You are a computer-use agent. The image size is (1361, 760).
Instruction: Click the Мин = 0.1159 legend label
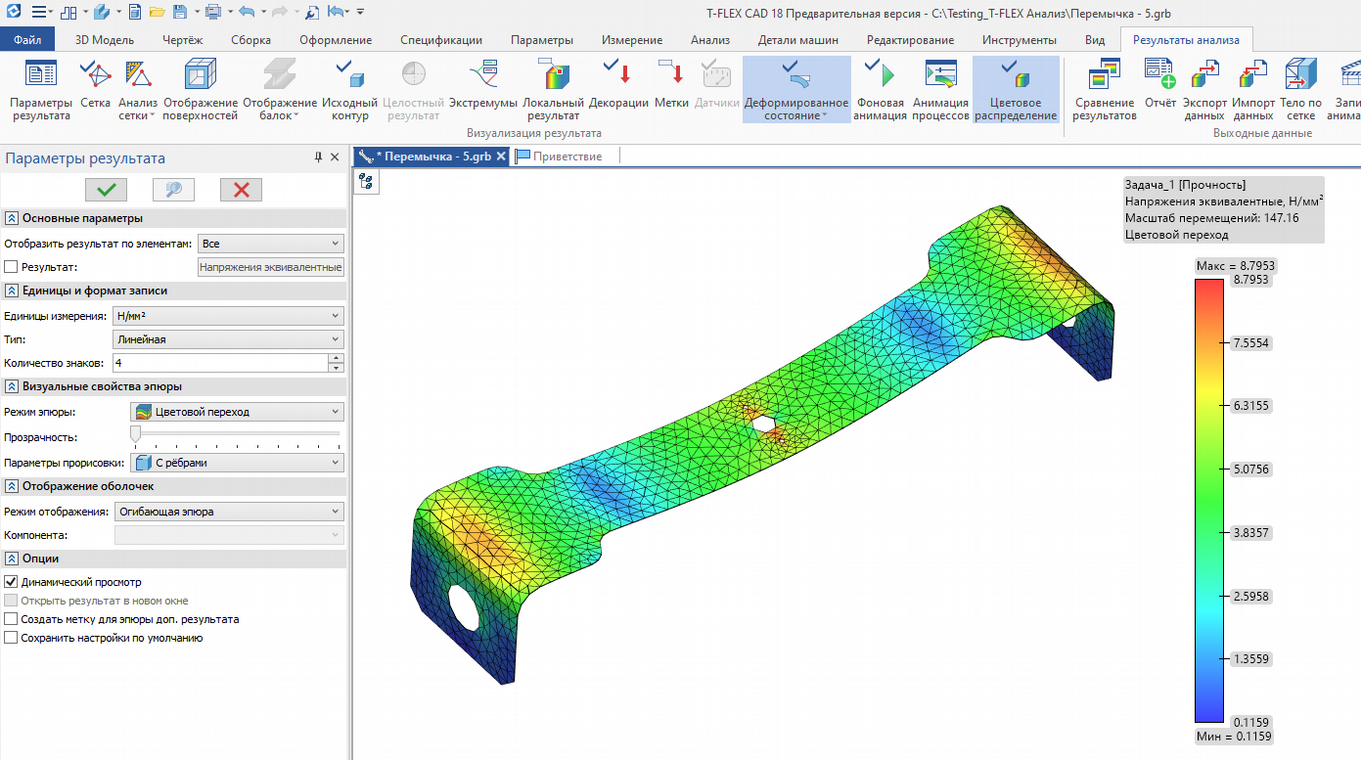pyautogui.click(x=1234, y=736)
